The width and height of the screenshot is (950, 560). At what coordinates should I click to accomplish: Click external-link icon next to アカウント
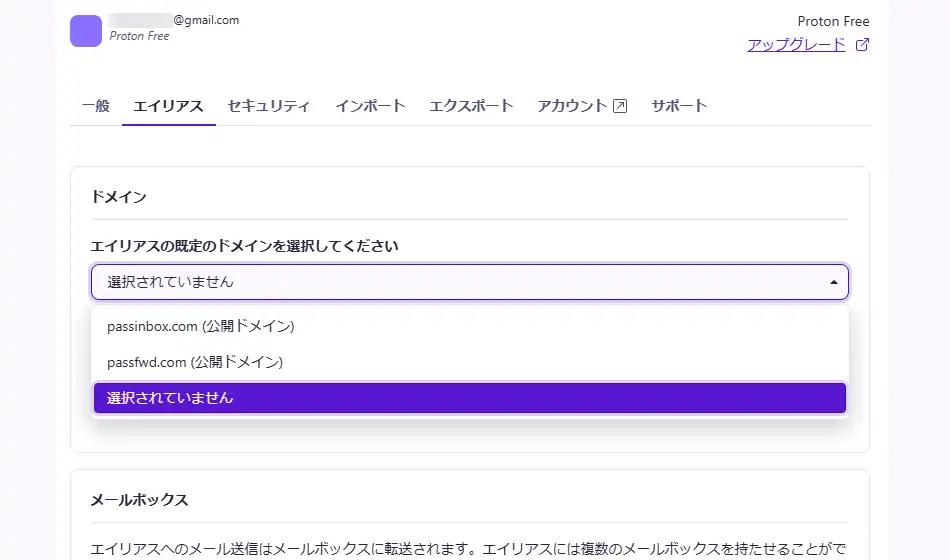pyautogui.click(x=620, y=106)
